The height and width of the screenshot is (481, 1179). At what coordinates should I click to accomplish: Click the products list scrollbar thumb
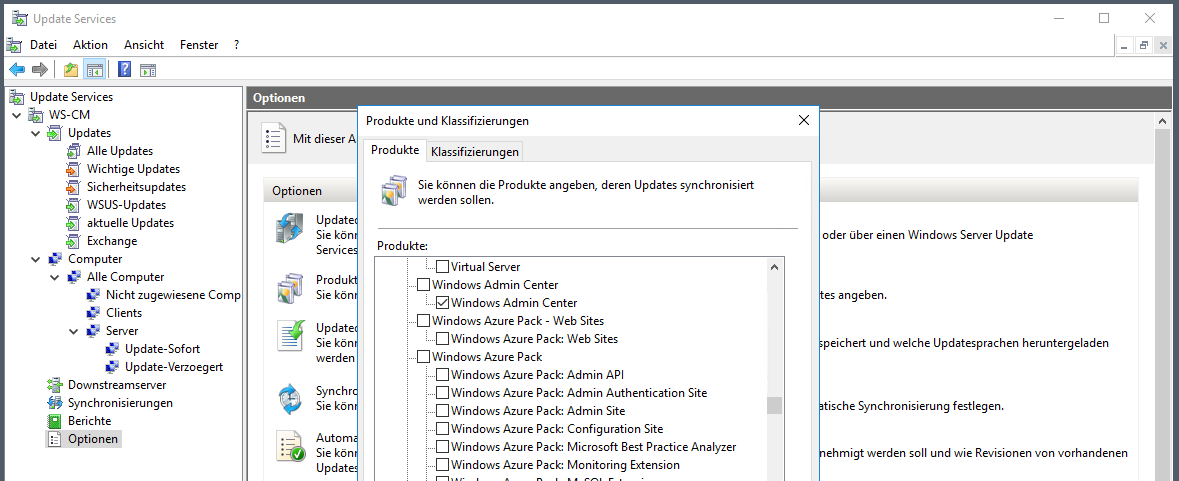click(774, 406)
